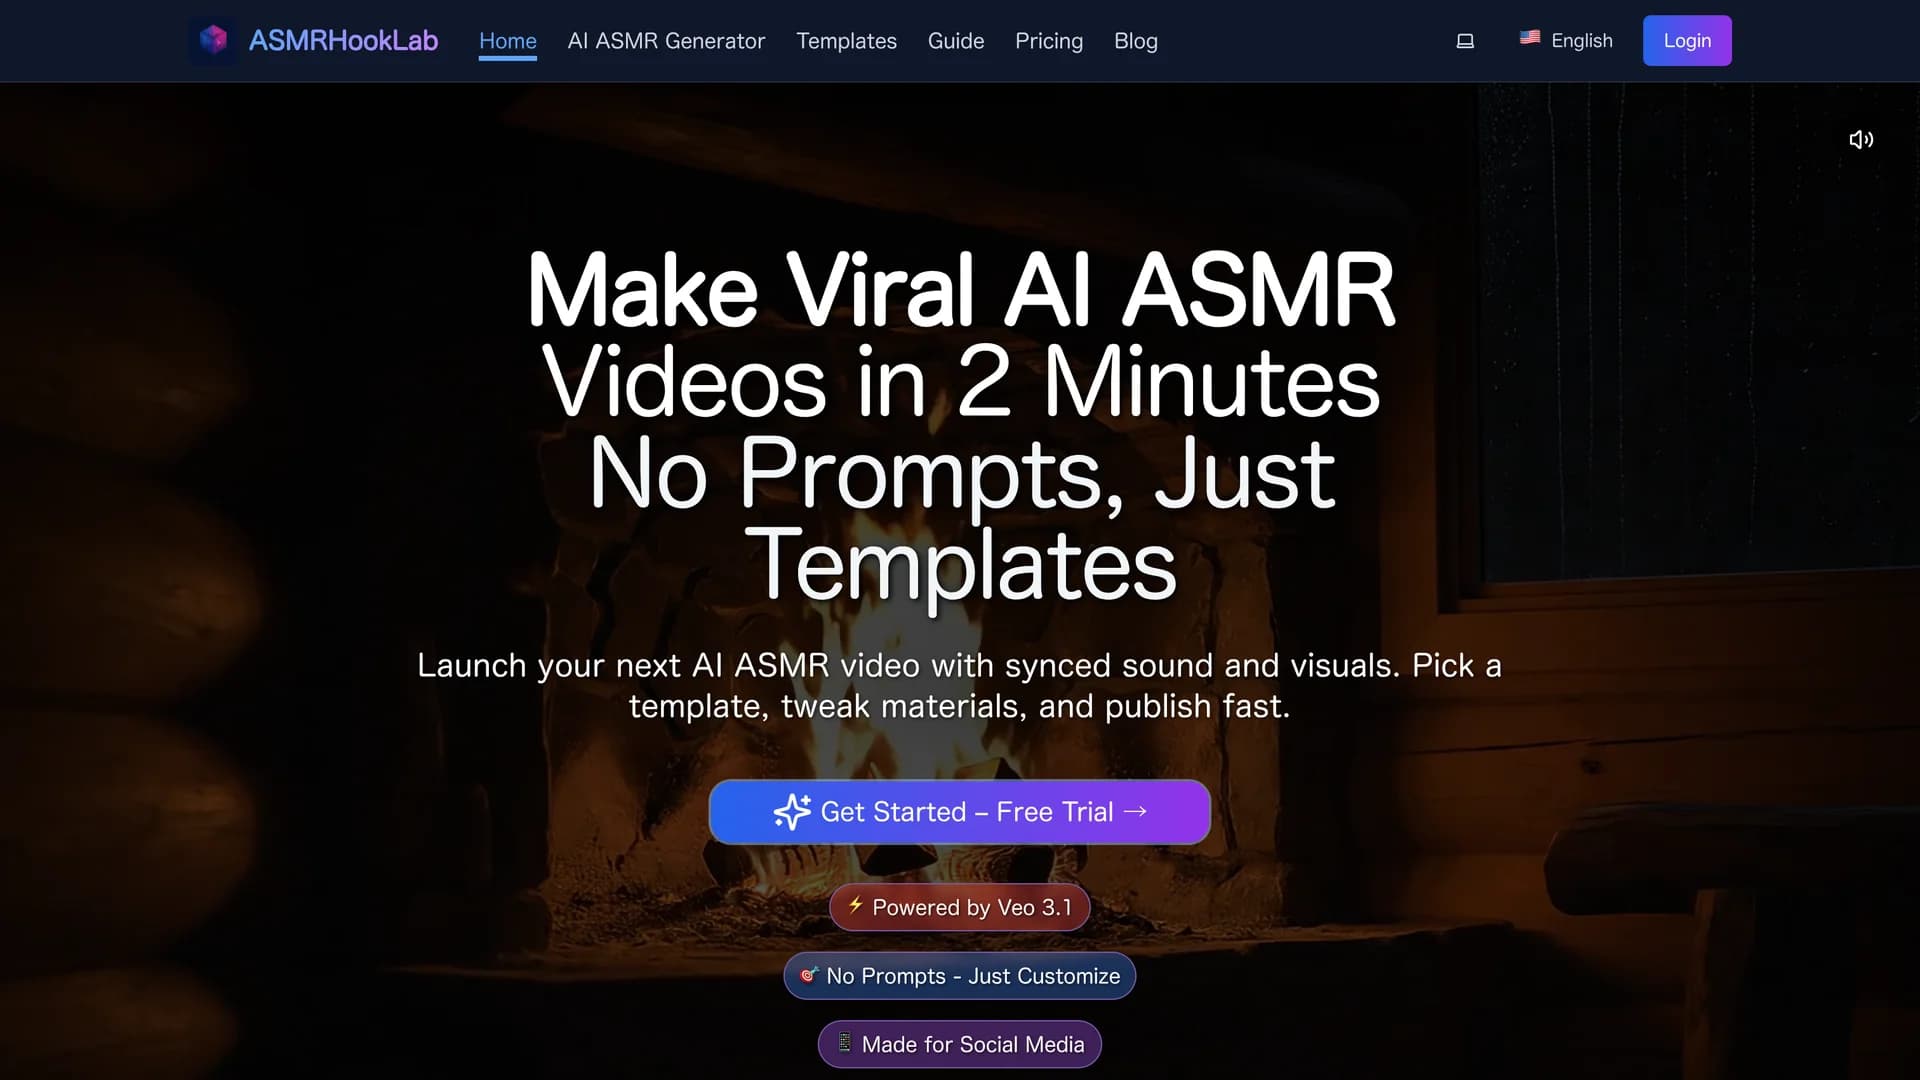Image resolution: width=1920 pixels, height=1080 pixels.
Task: Click the US flag language icon
Action: pos(1530,37)
